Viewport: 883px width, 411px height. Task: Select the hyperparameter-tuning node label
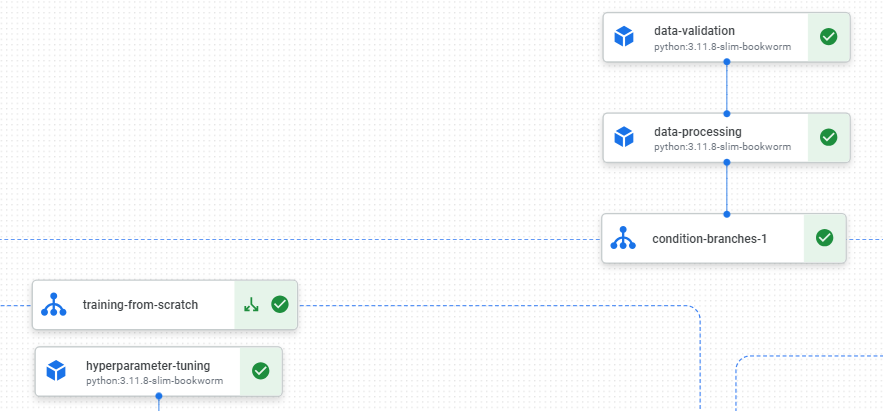point(148,366)
